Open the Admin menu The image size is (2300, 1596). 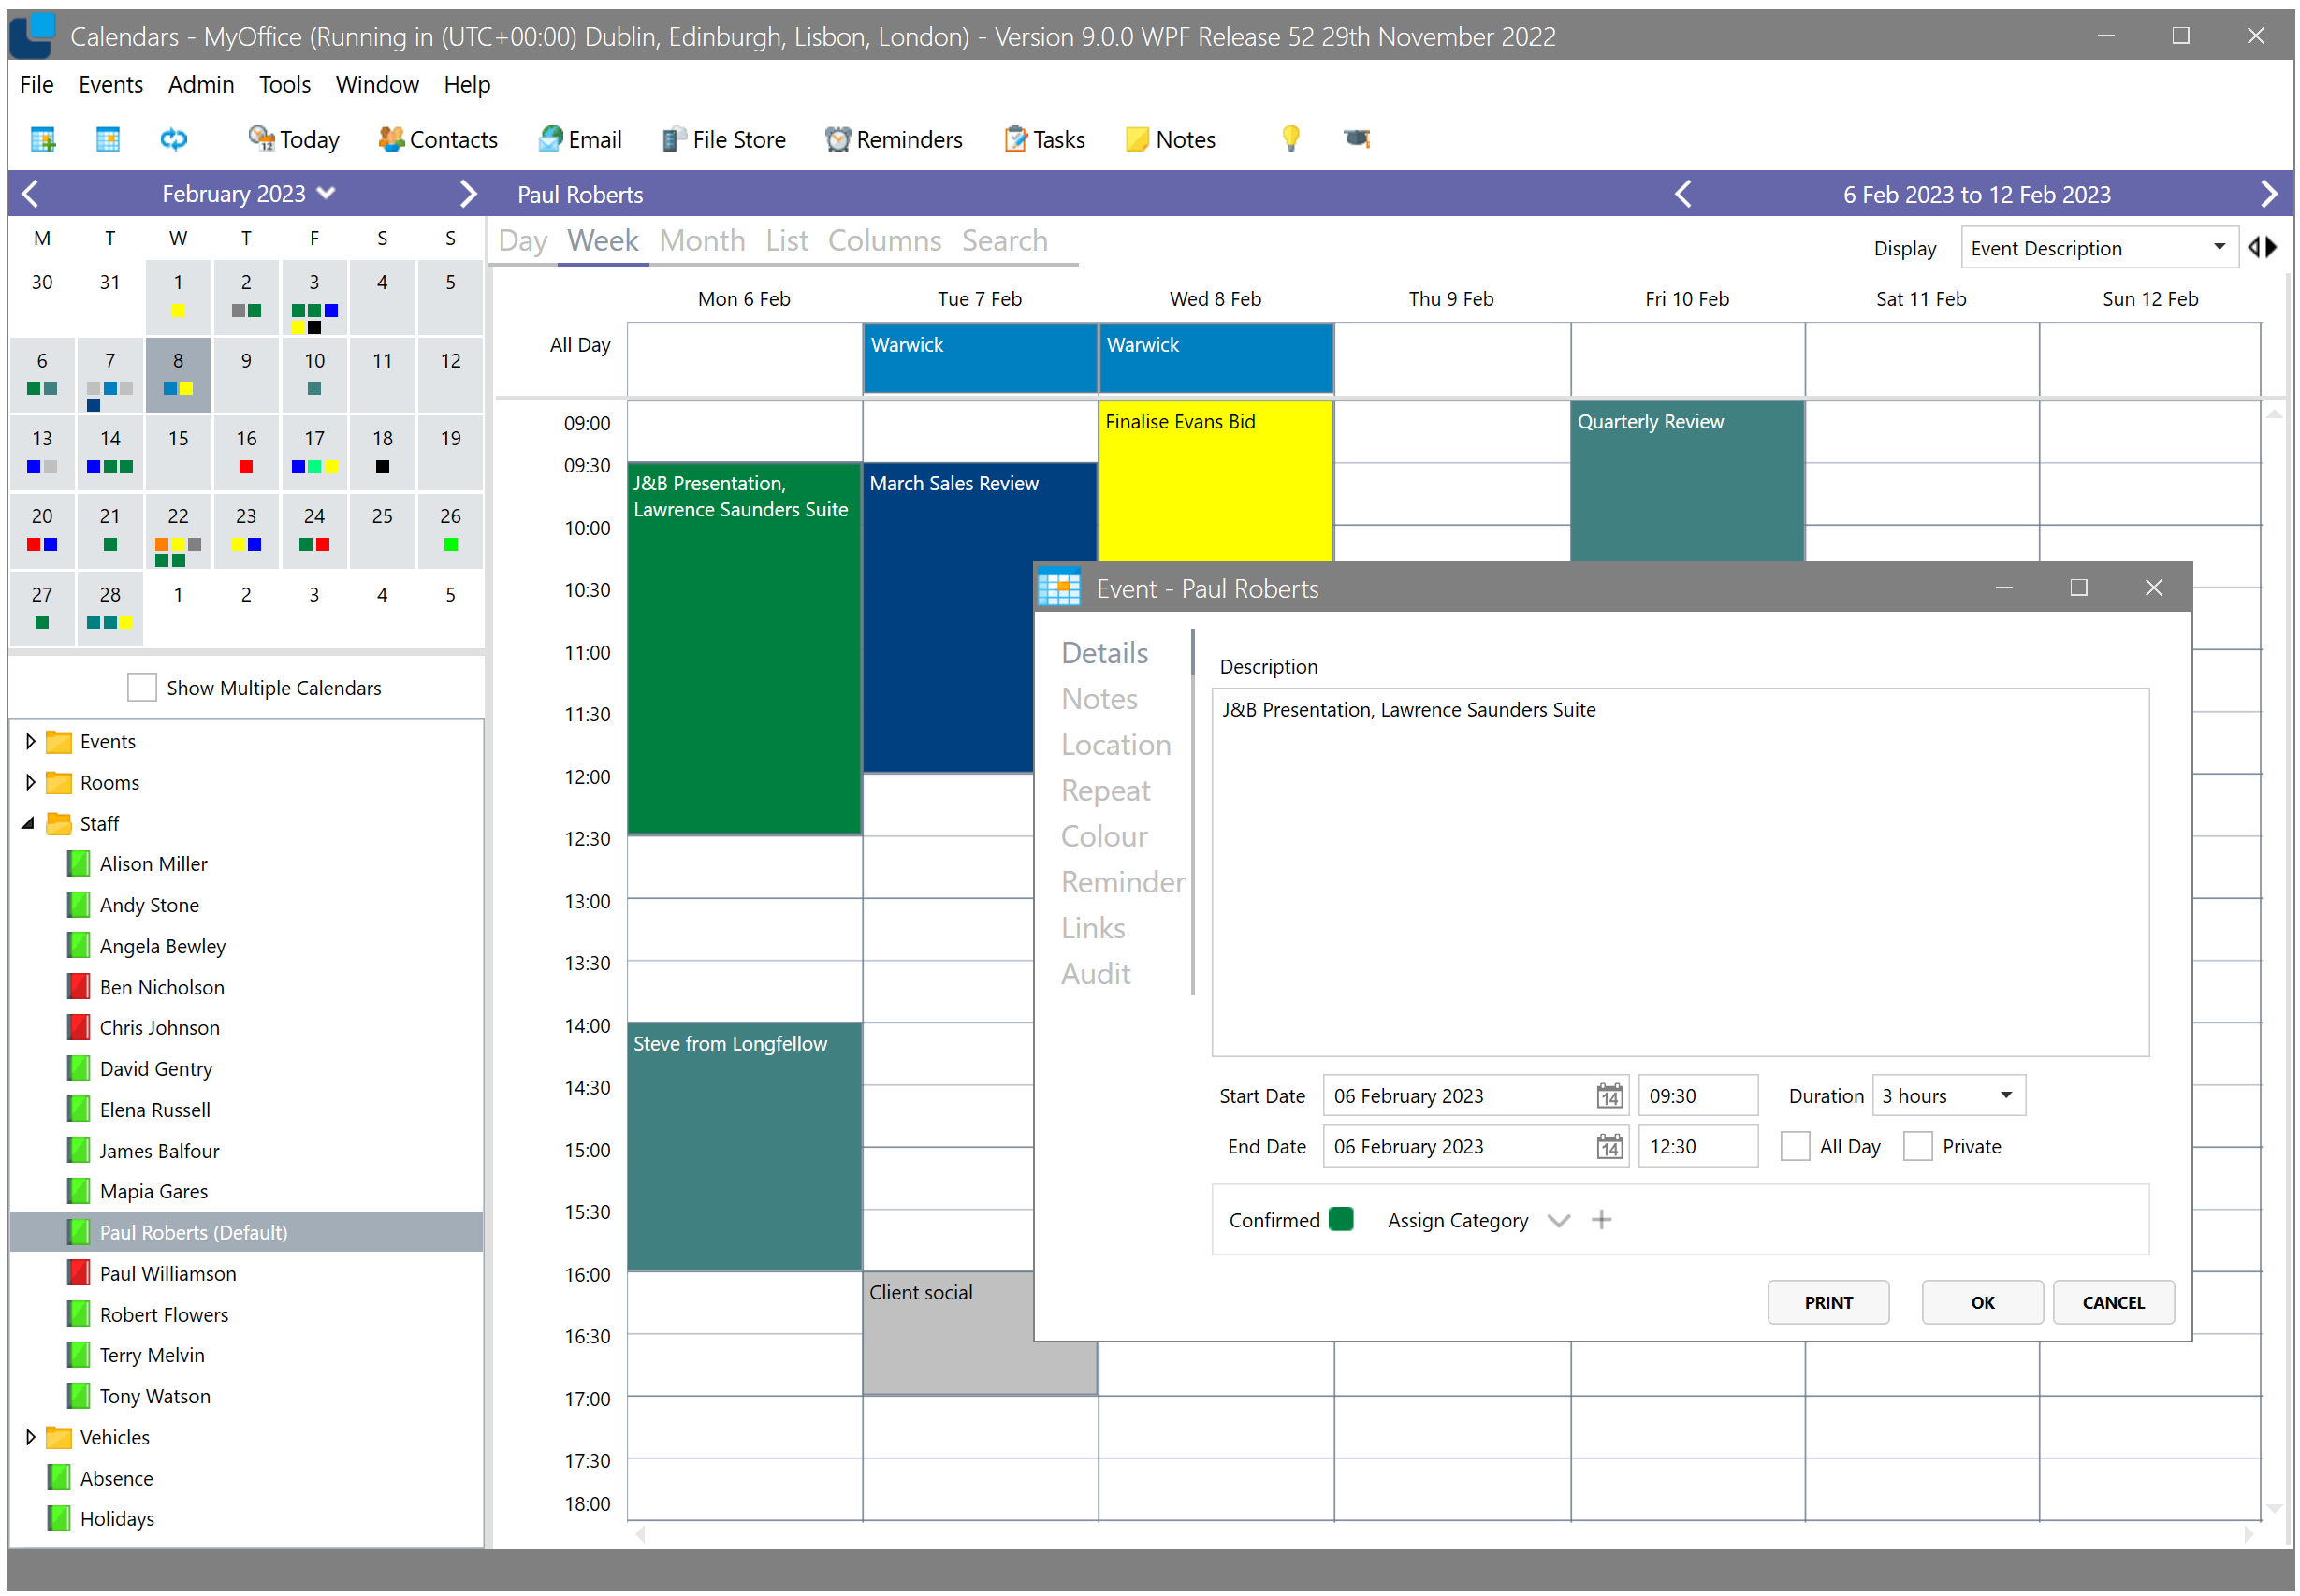click(x=200, y=85)
